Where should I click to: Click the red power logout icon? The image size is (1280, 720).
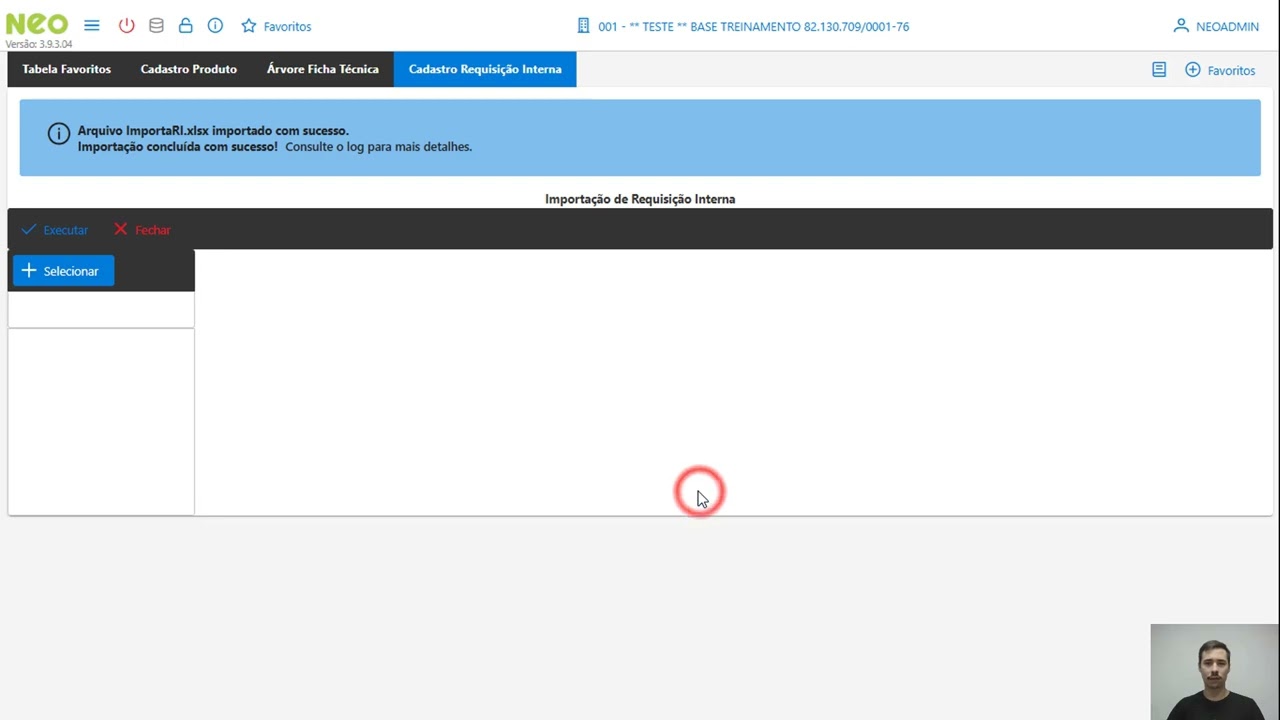(x=126, y=26)
